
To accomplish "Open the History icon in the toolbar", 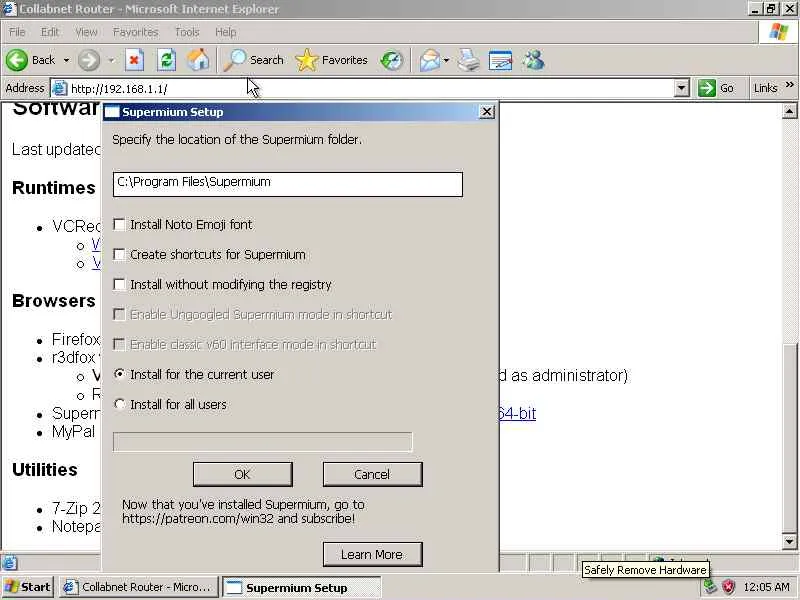I will coord(392,60).
